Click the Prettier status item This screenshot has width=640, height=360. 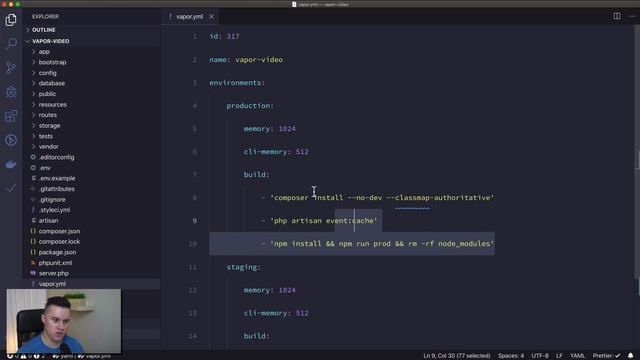(x=606, y=356)
